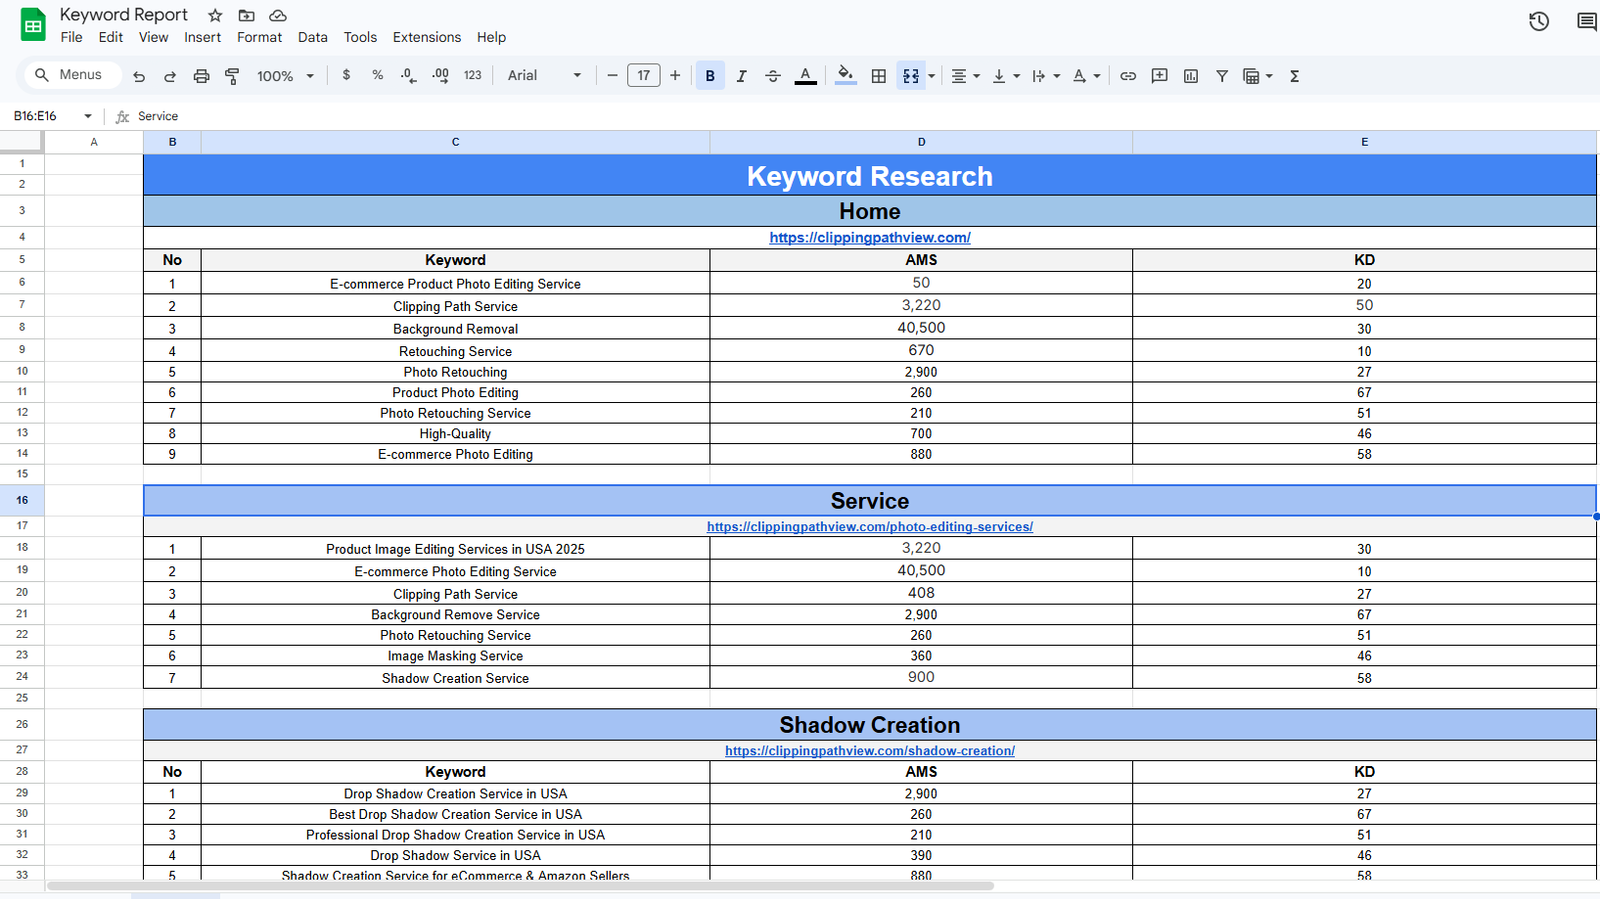Click the insert link icon
The height and width of the screenshot is (899, 1600).
(x=1128, y=76)
